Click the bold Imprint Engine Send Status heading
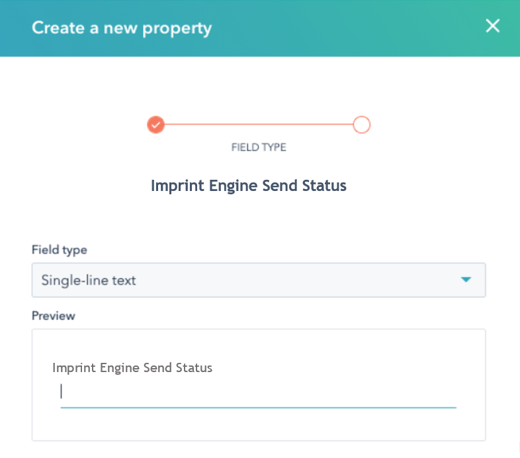 point(249,186)
